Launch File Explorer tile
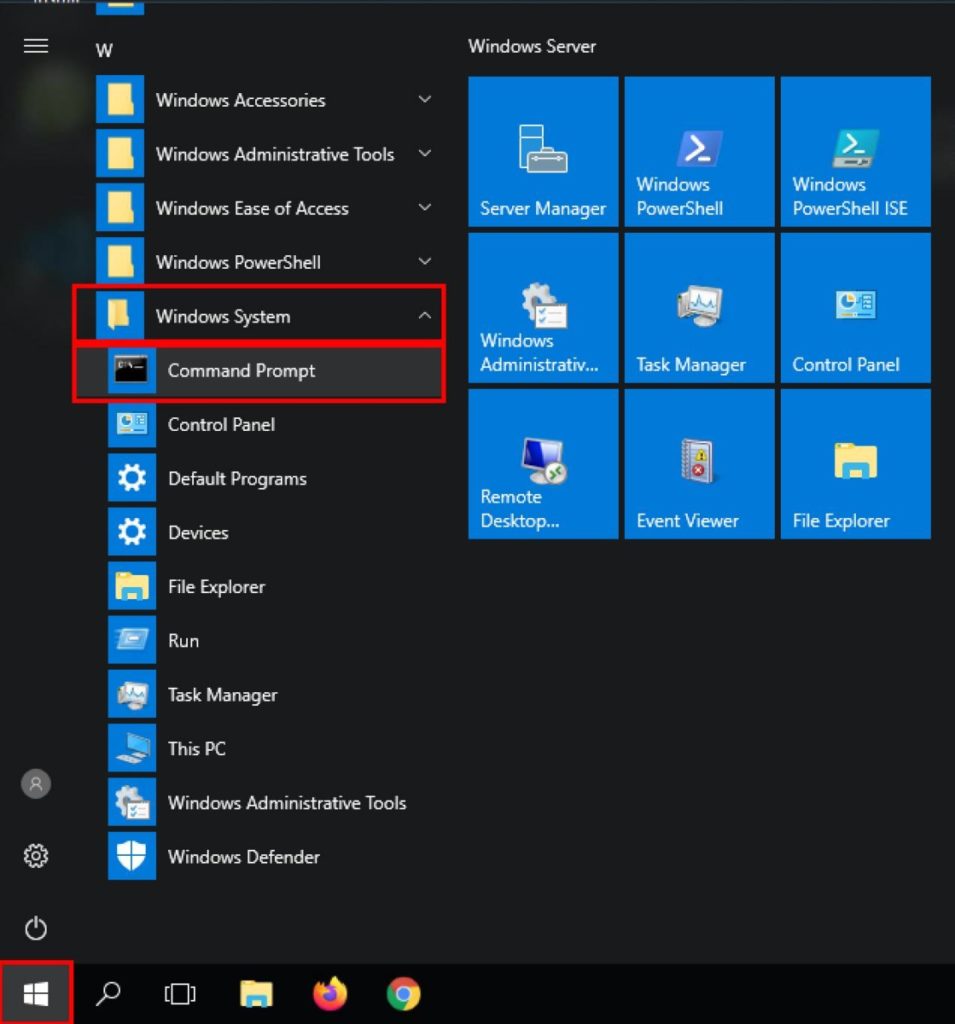Viewport: 955px width, 1024px height. (x=855, y=463)
